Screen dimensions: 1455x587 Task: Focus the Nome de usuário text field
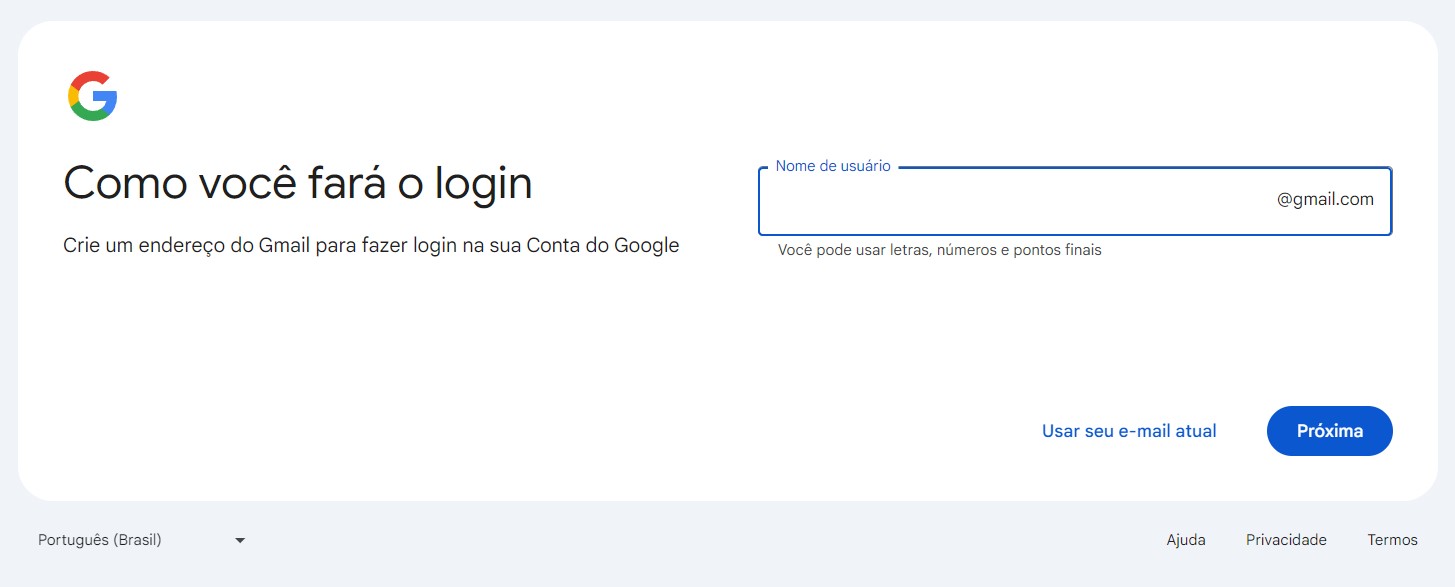(1075, 201)
